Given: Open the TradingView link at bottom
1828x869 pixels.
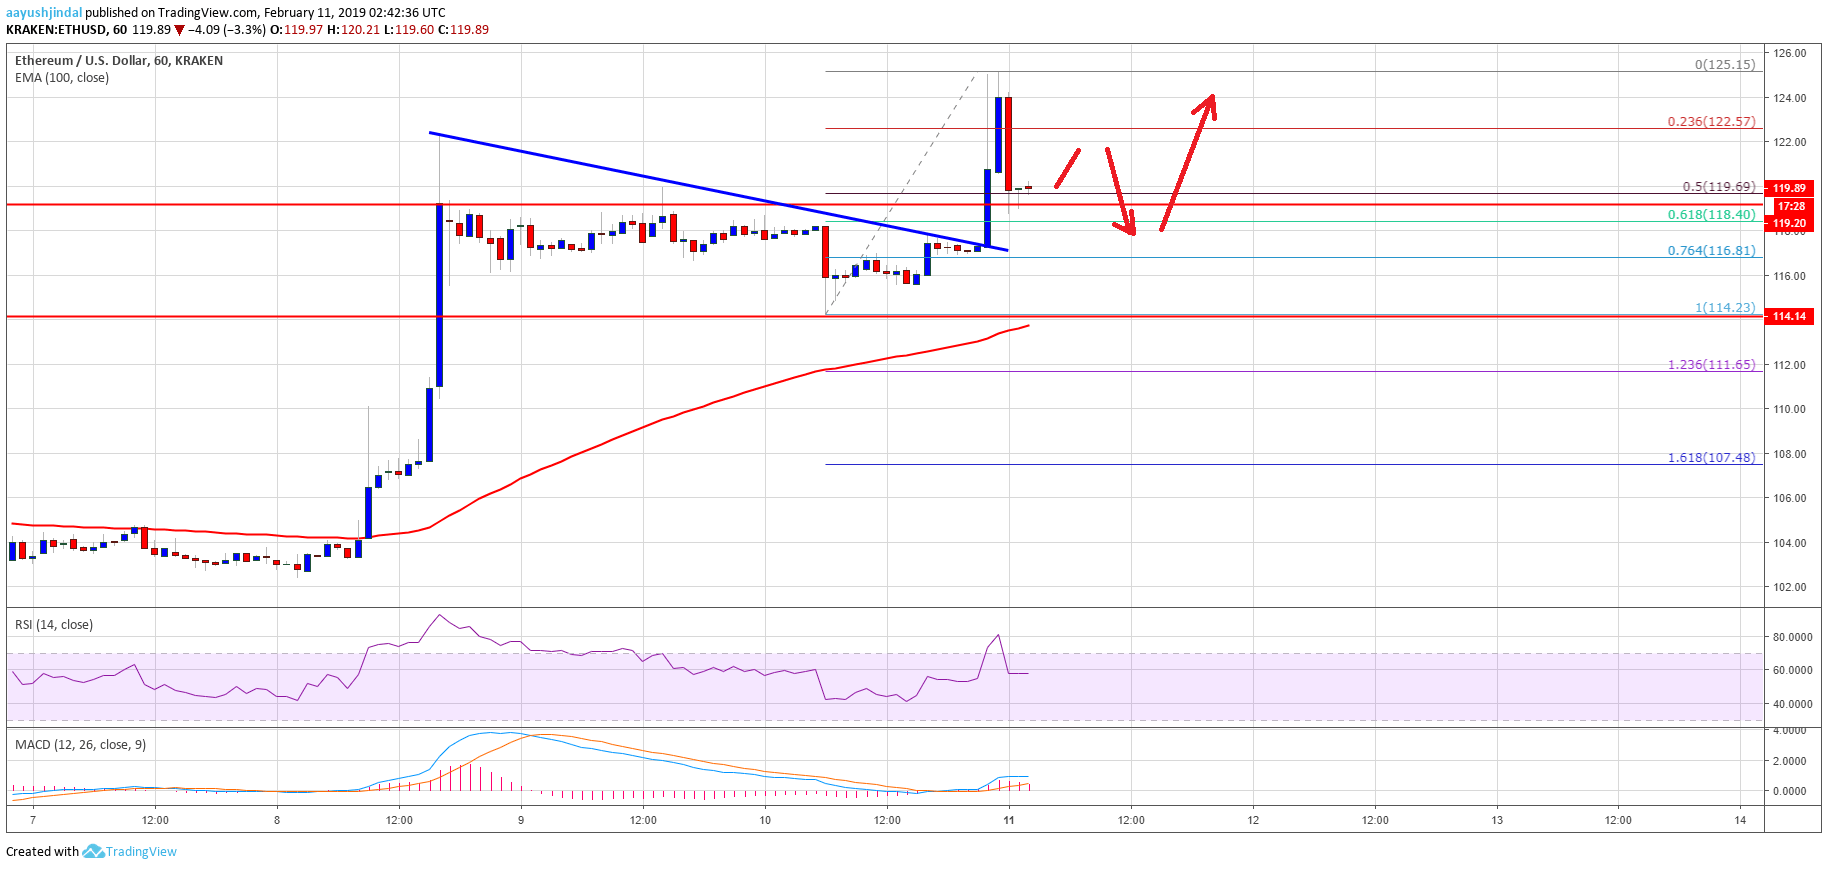Looking at the screenshot, I should click(x=141, y=852).
